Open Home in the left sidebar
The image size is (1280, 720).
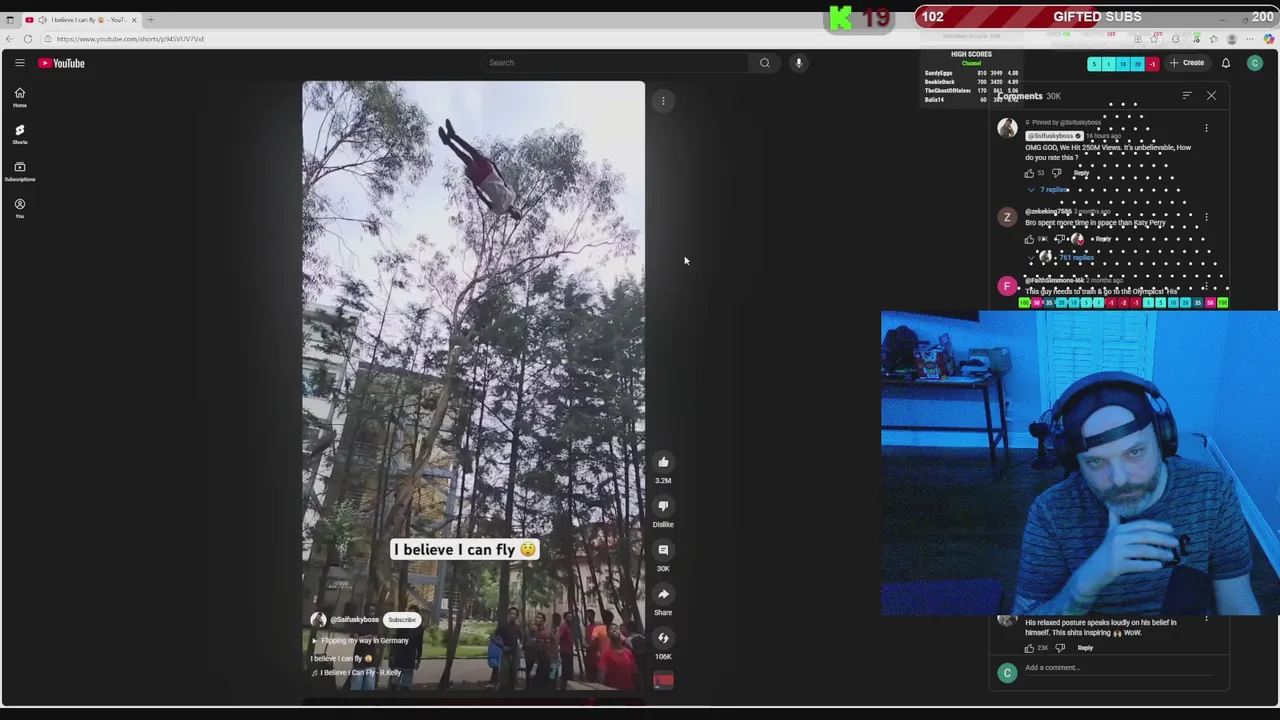19,97
